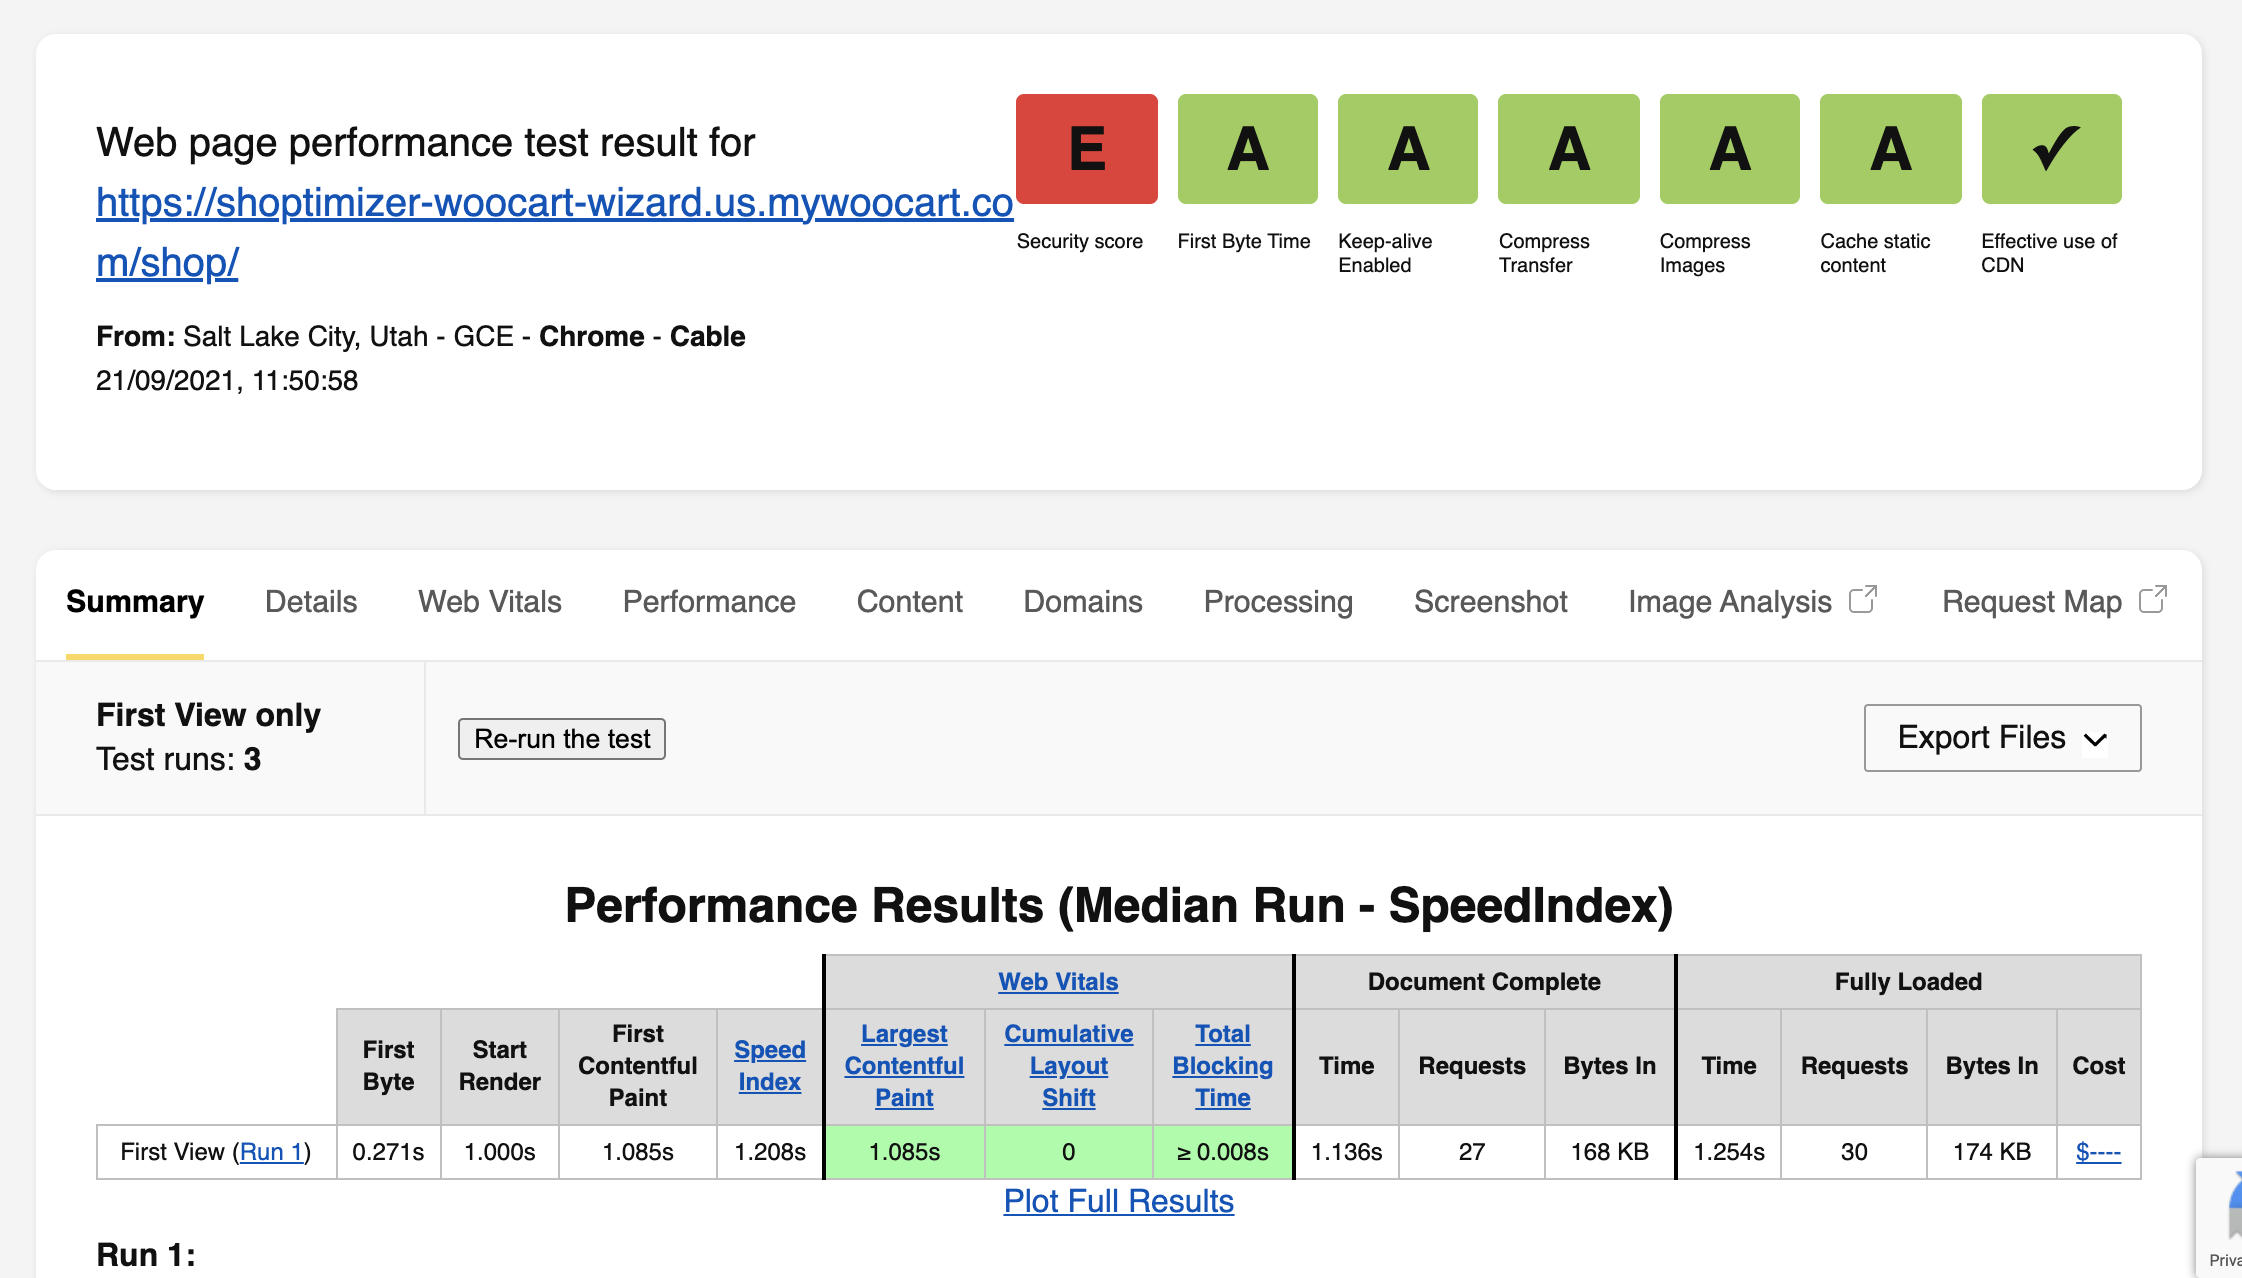
Task: Click the test date 21/09/2021, 11:50:58
Action: pos(227,381)
